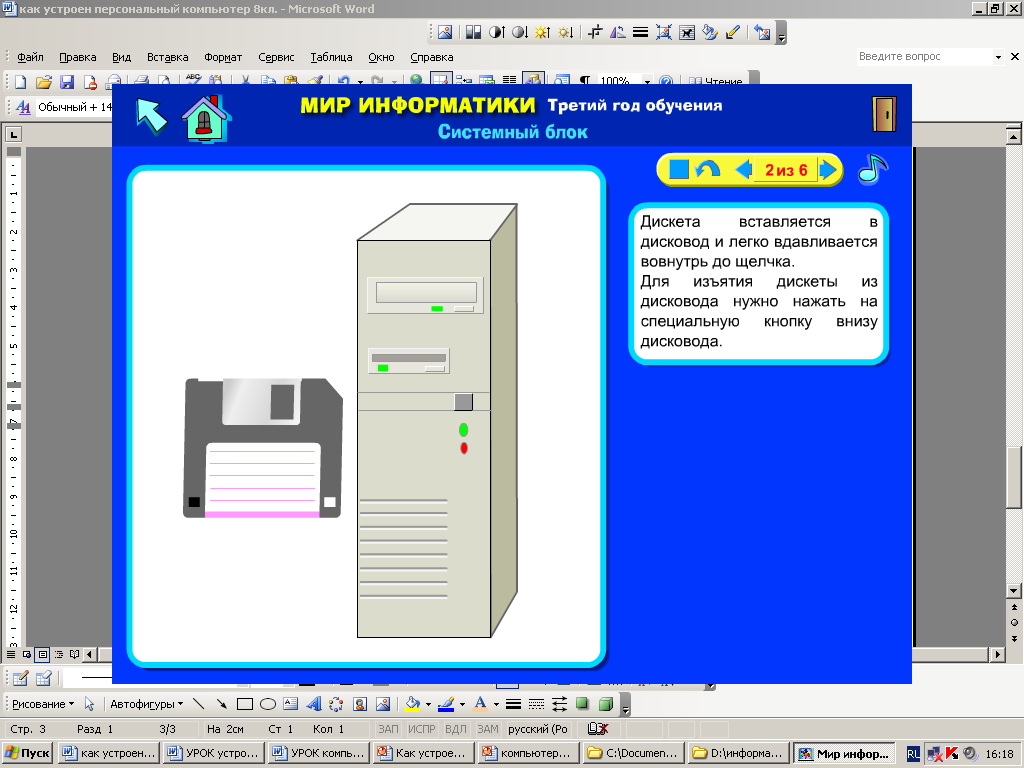Switch to the D:\информа... folder in the taskbar
The height and width of the screenshot is (768, 1024).
[x=739, y=753]
